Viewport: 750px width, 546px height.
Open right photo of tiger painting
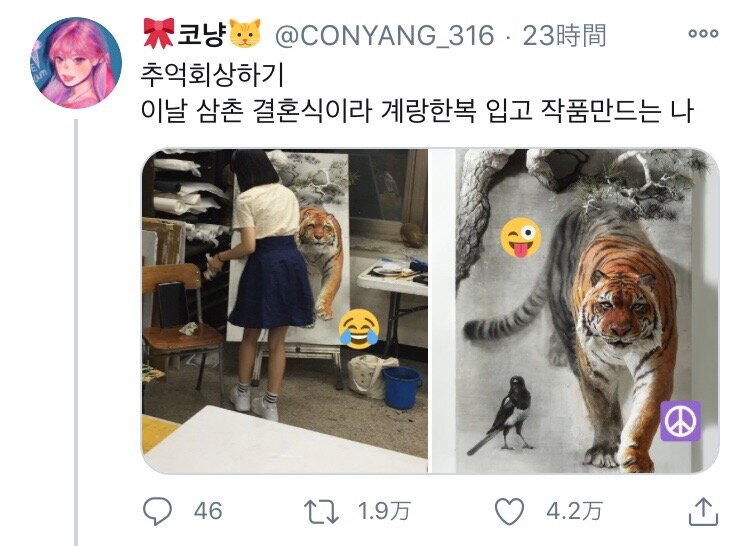coord(576,311)
